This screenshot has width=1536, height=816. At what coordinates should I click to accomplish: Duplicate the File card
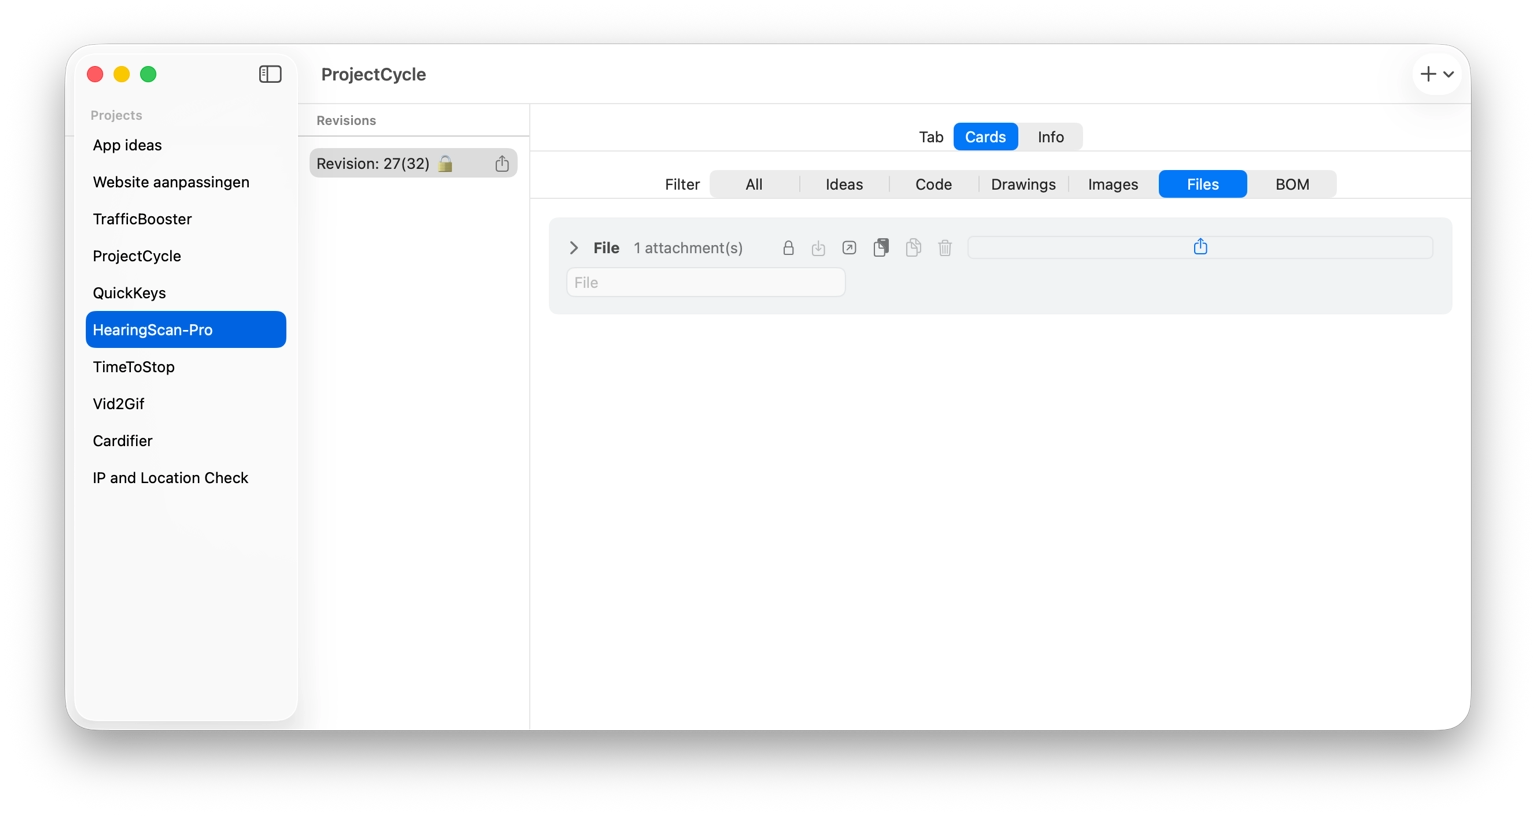pyautogui.click(x=881, y=247)
